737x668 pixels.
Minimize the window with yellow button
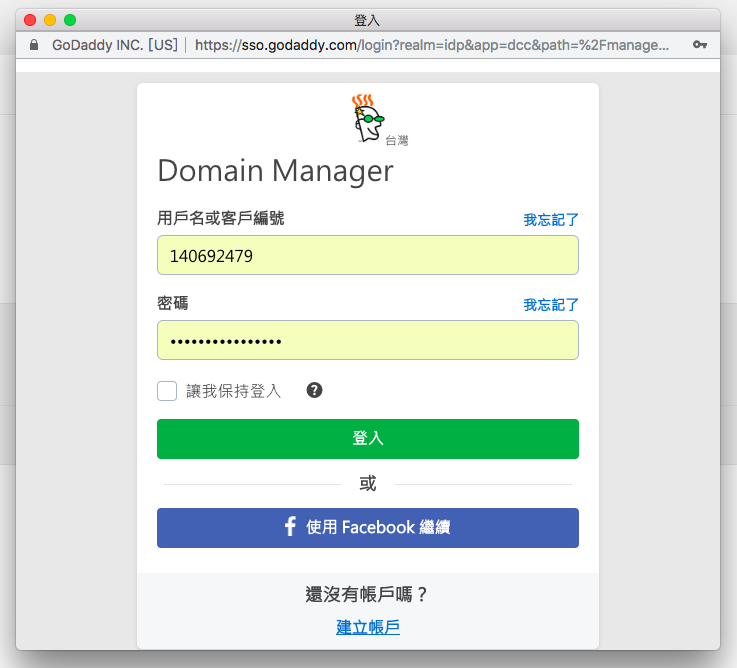[x=50, y=20]
